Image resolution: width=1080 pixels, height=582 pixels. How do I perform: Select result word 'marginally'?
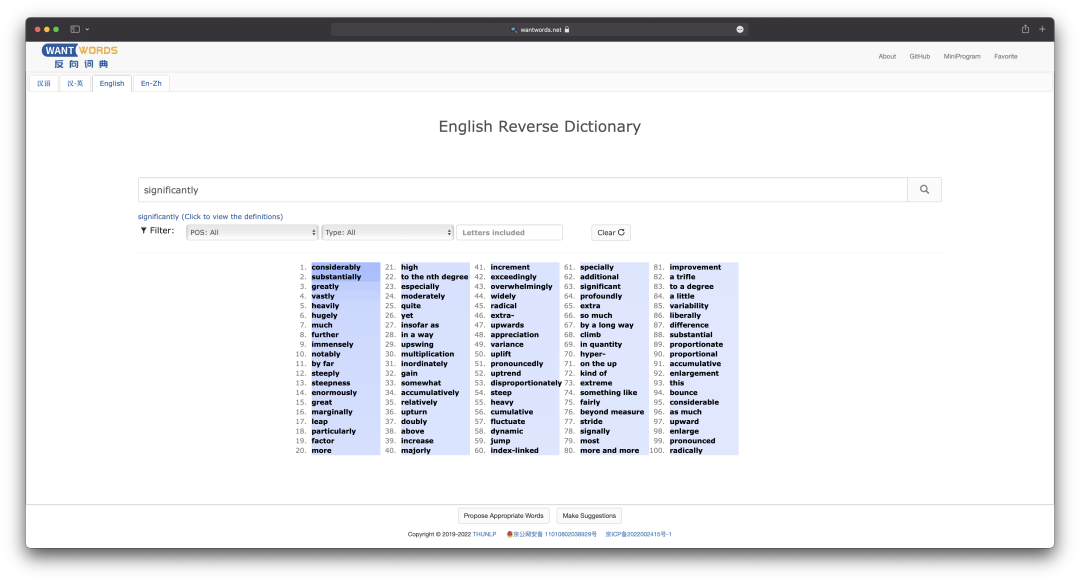332,412
